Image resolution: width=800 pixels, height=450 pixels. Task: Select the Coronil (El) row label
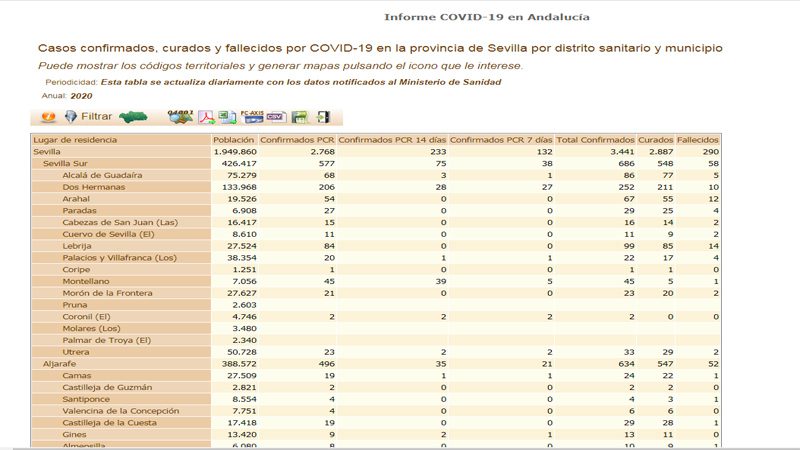(86, 316)
